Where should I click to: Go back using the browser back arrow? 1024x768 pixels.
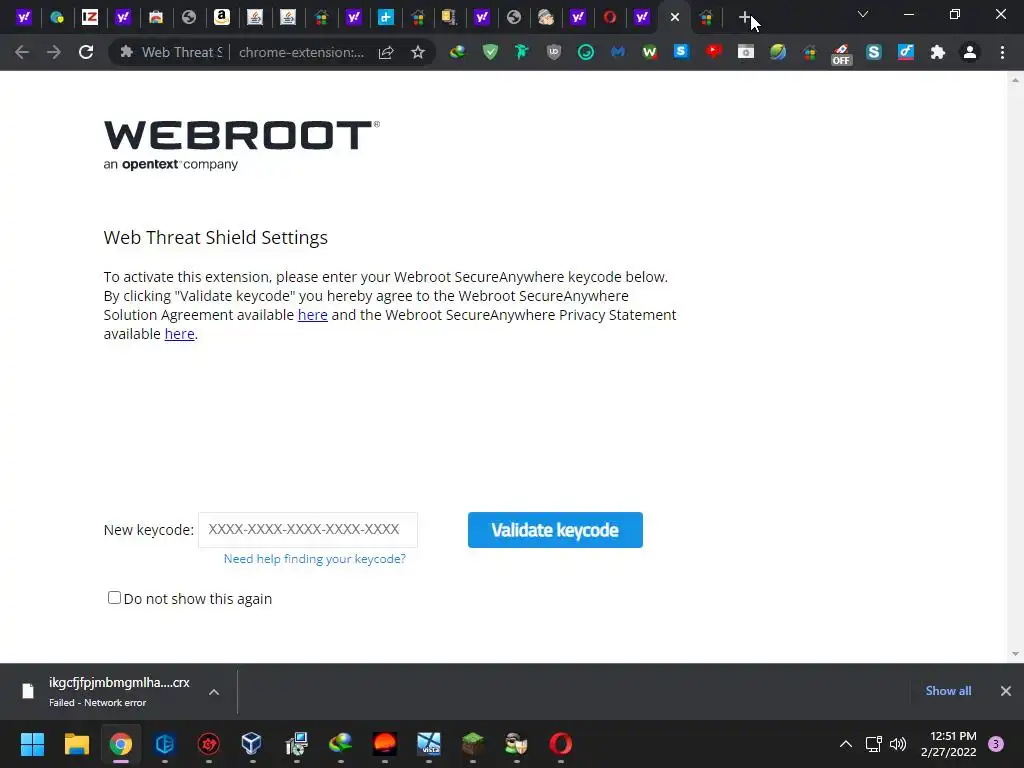22,52
